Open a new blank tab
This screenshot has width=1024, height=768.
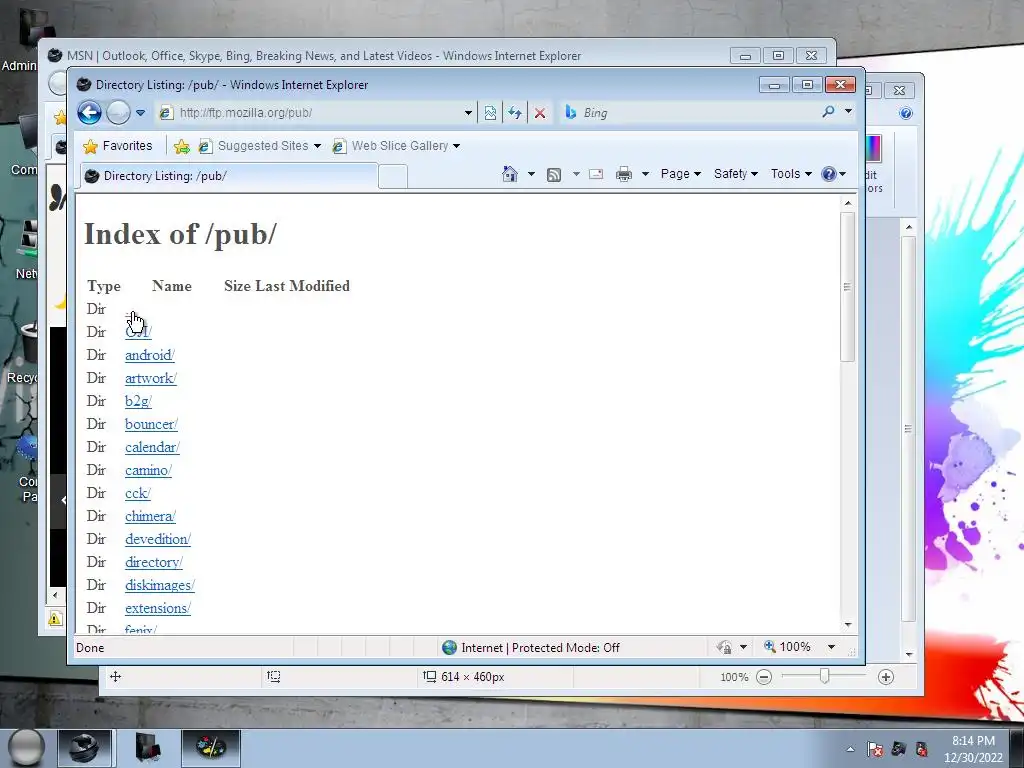392,177
